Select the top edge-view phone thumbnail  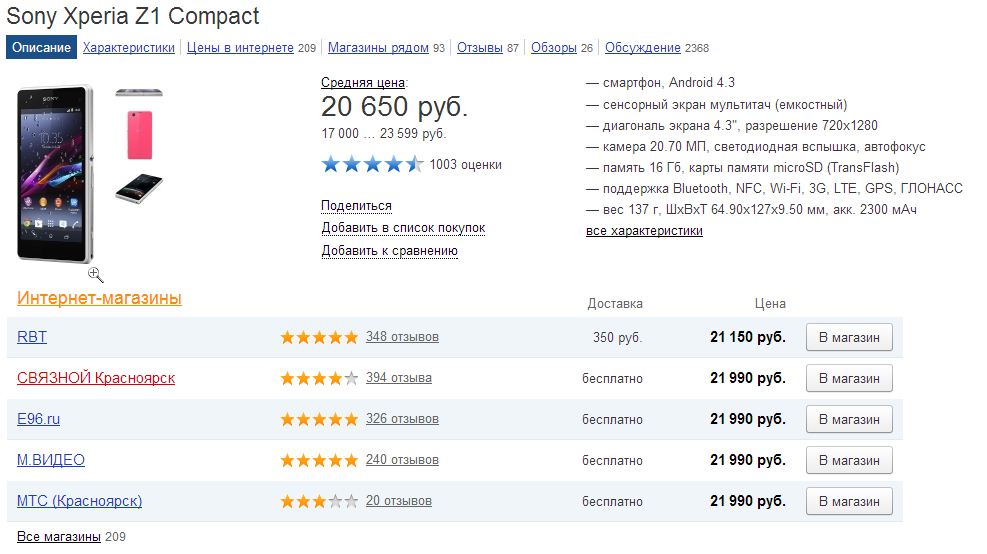pos(138,93)
